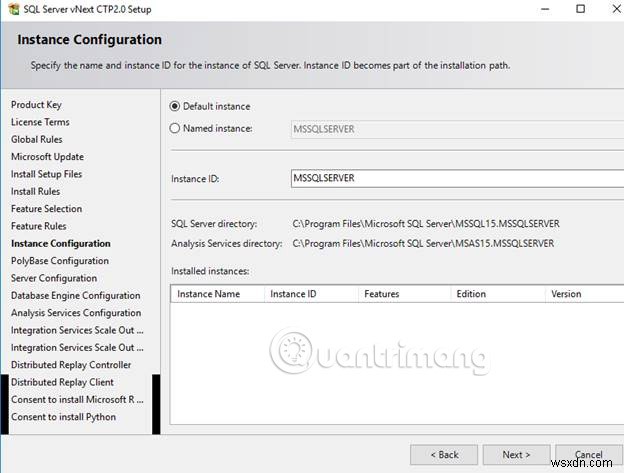Open Analysis Services Configuration step

[76, 313]
